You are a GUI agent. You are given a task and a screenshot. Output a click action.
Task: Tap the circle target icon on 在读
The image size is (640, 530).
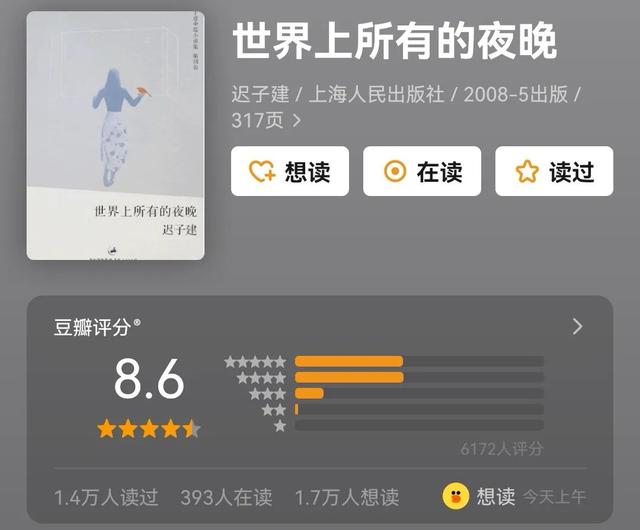coord(395,171)
